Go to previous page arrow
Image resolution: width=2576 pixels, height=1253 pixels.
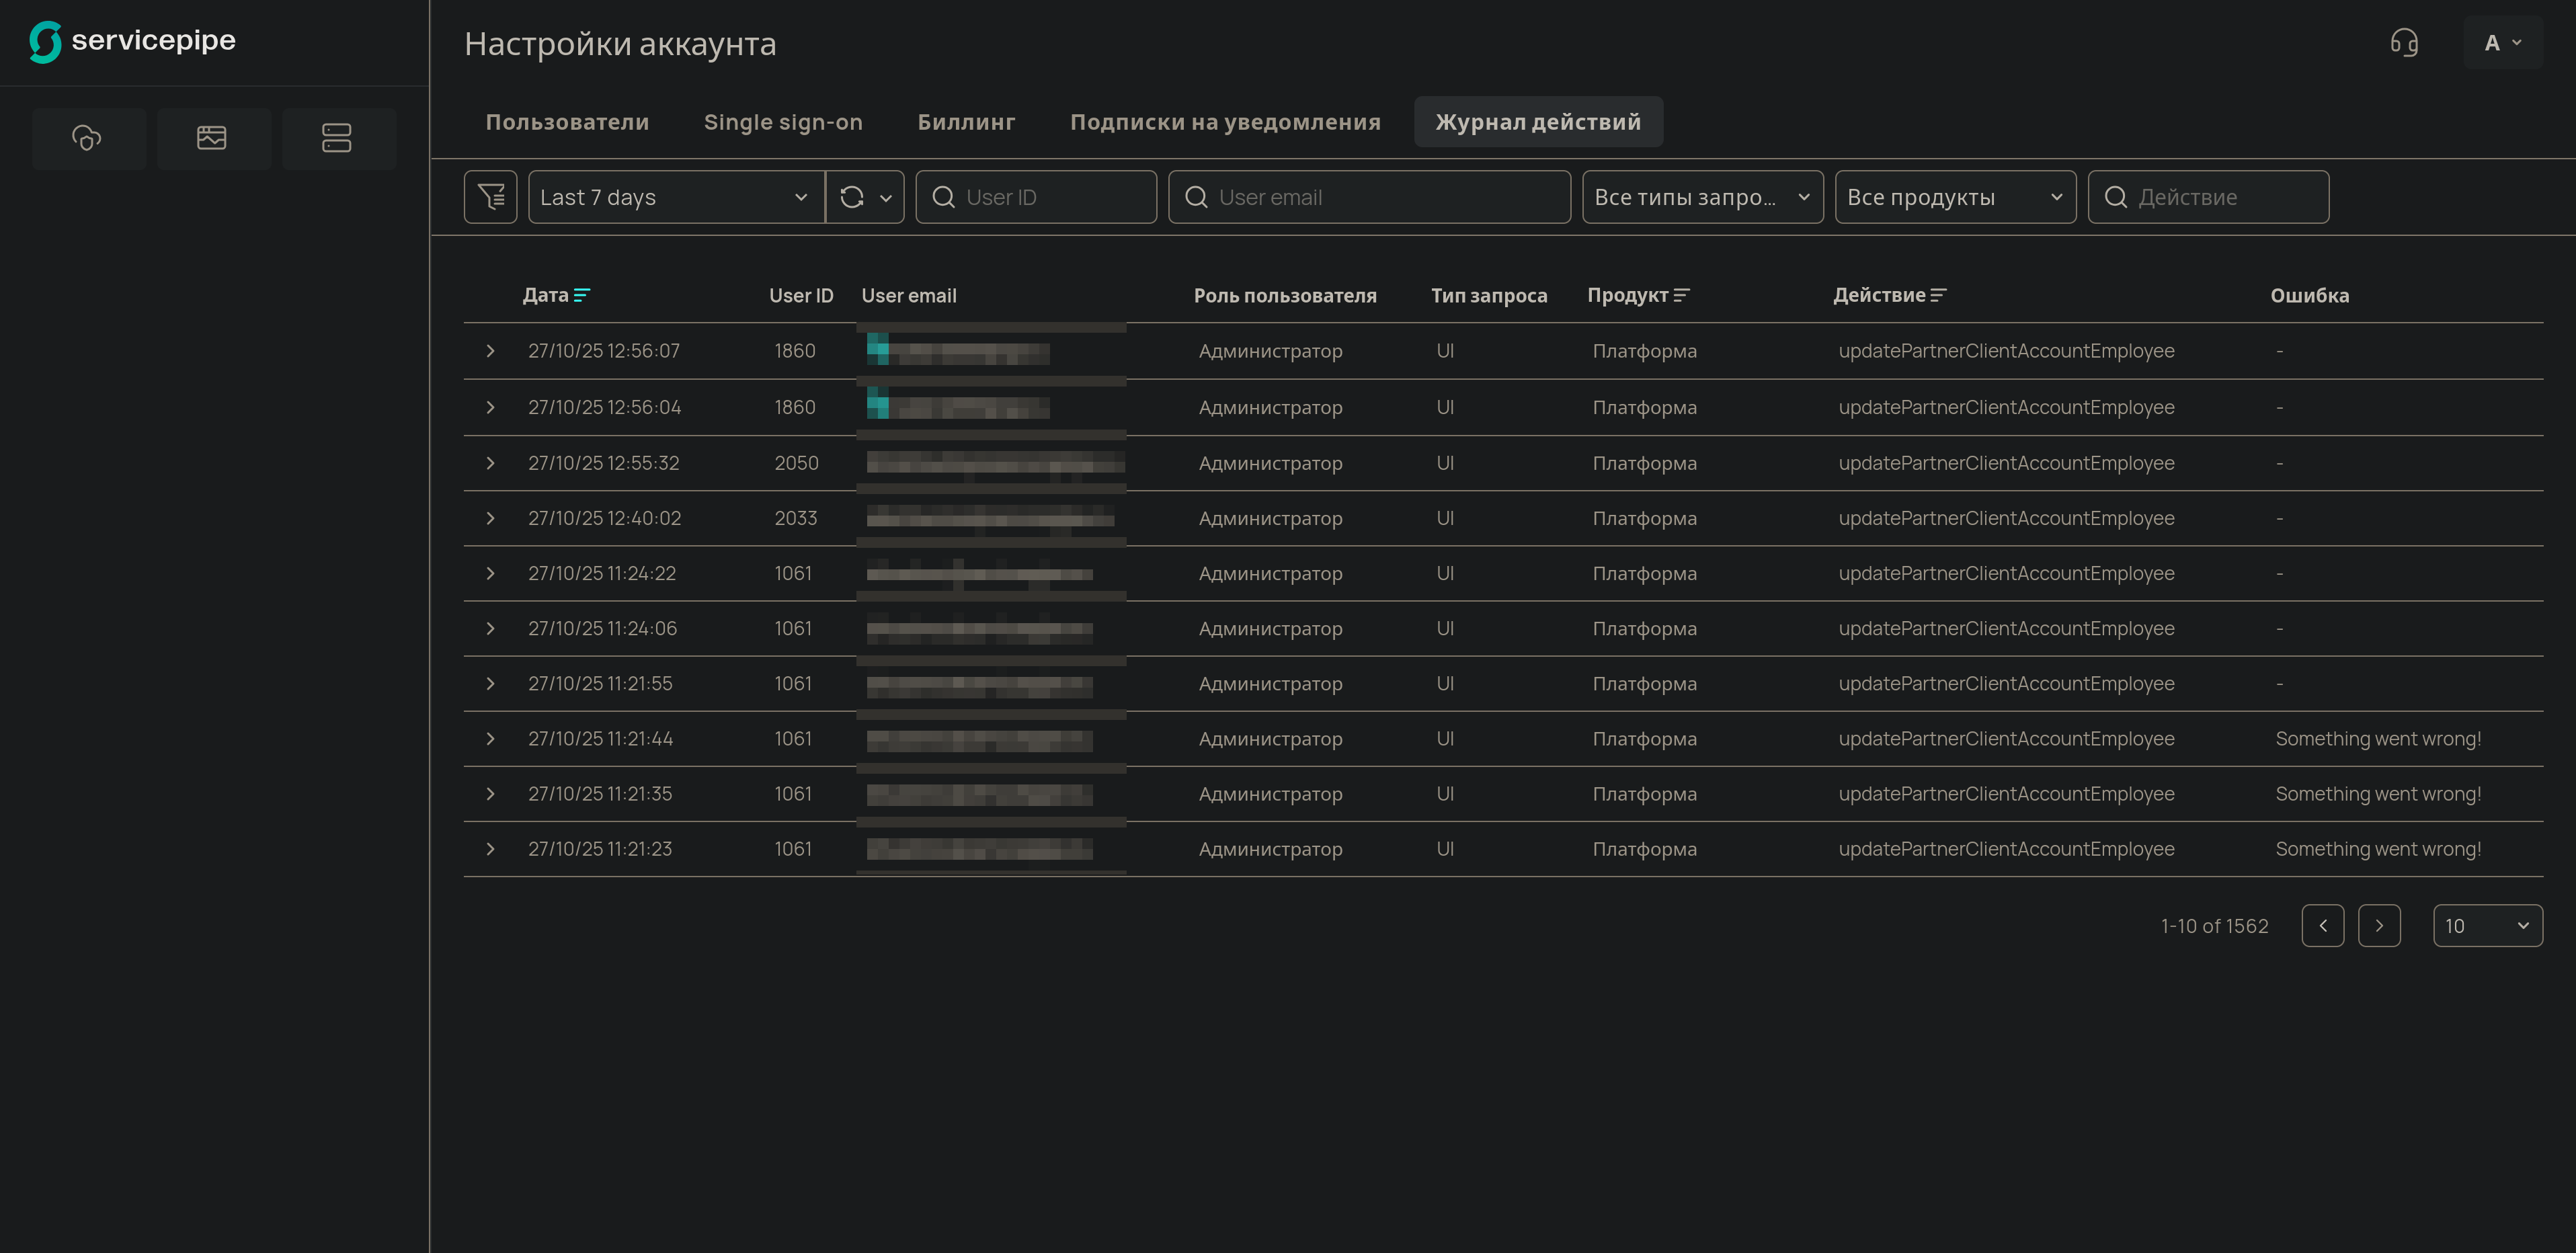coord(2322,925)
